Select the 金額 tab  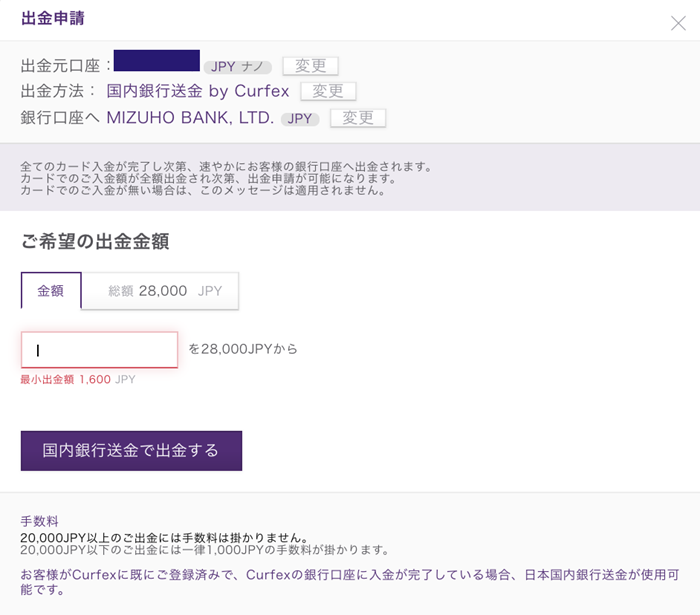[51, 291]
